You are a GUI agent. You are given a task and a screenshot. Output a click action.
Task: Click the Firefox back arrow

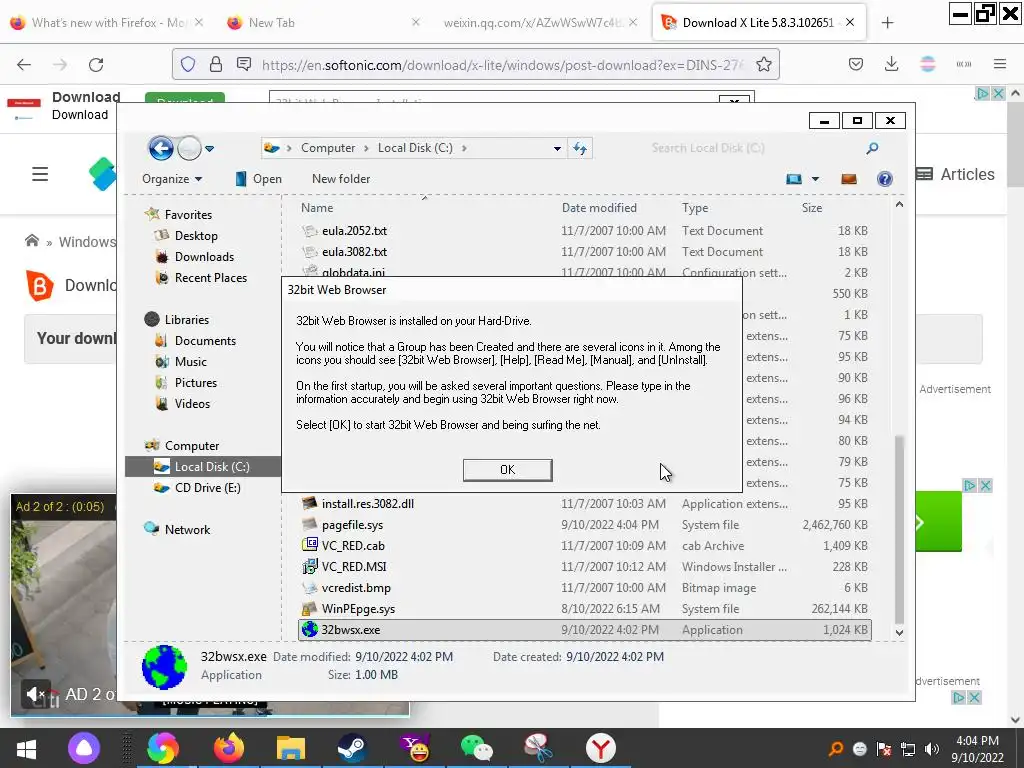tap(24, 64)
